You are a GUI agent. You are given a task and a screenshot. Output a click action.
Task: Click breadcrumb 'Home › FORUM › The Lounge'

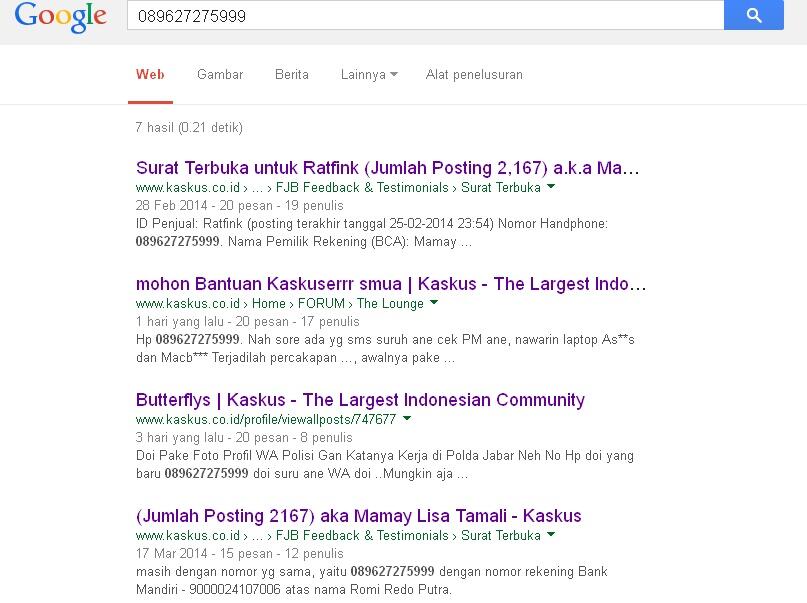pyautogui.click(x=338, y=304)
